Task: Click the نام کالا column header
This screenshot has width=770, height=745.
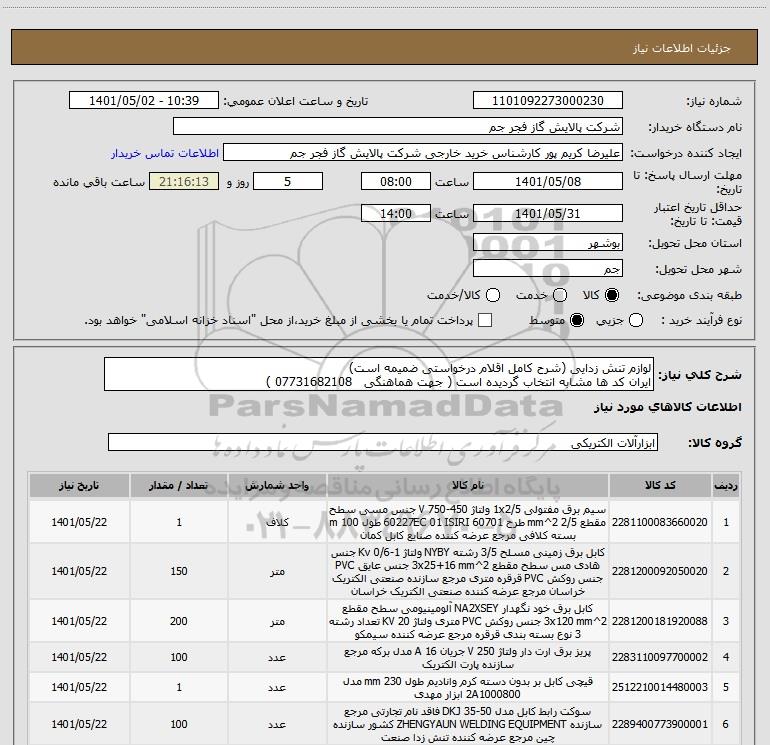Action: tap(468, 485)
